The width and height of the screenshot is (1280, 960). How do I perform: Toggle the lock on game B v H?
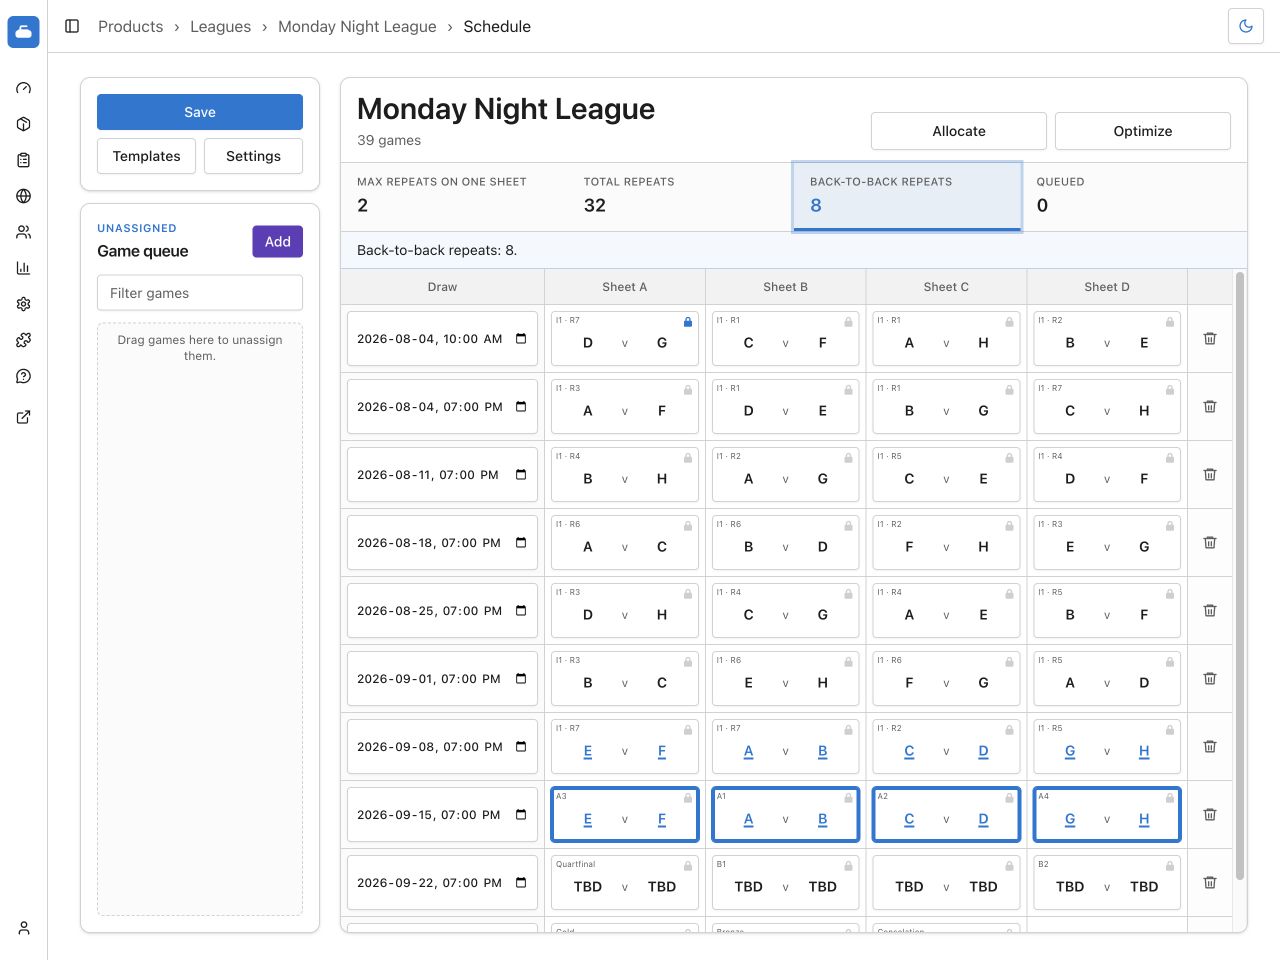click(688, 458)
